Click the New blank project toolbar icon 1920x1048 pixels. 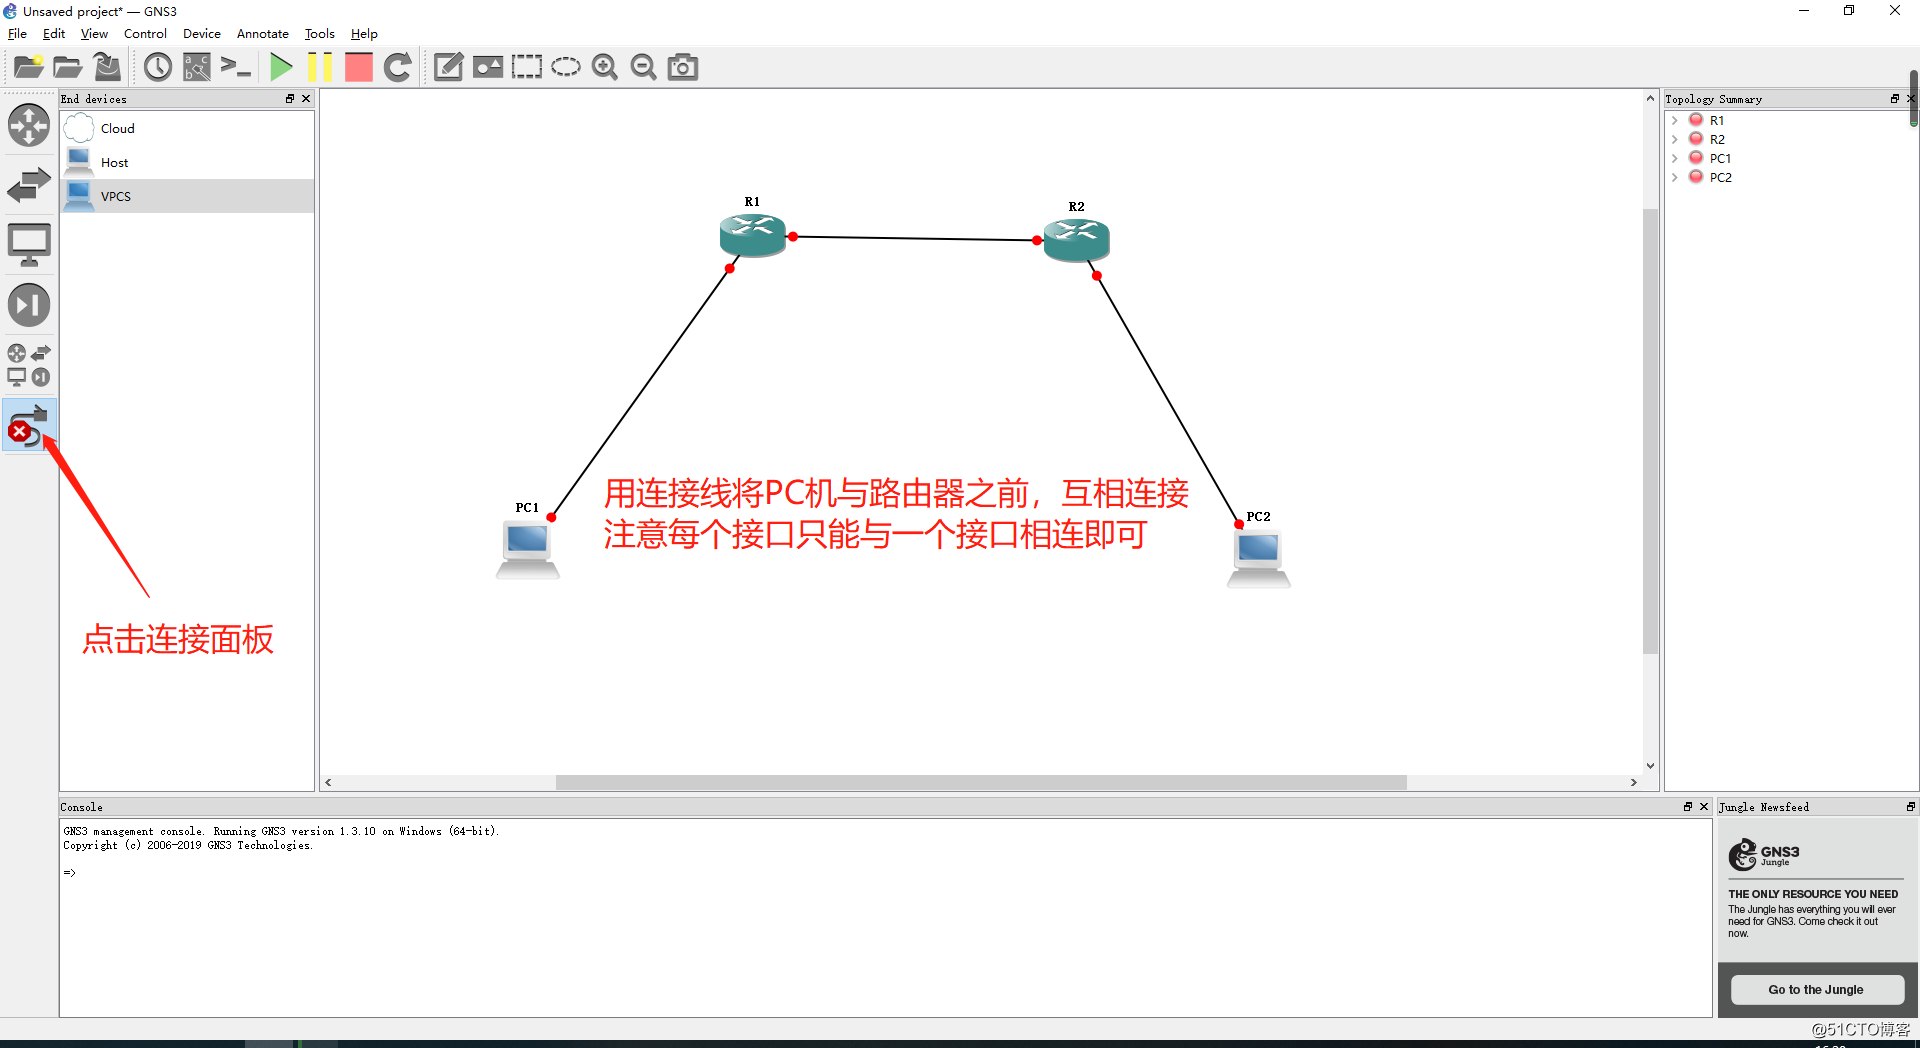coord(28,67)
